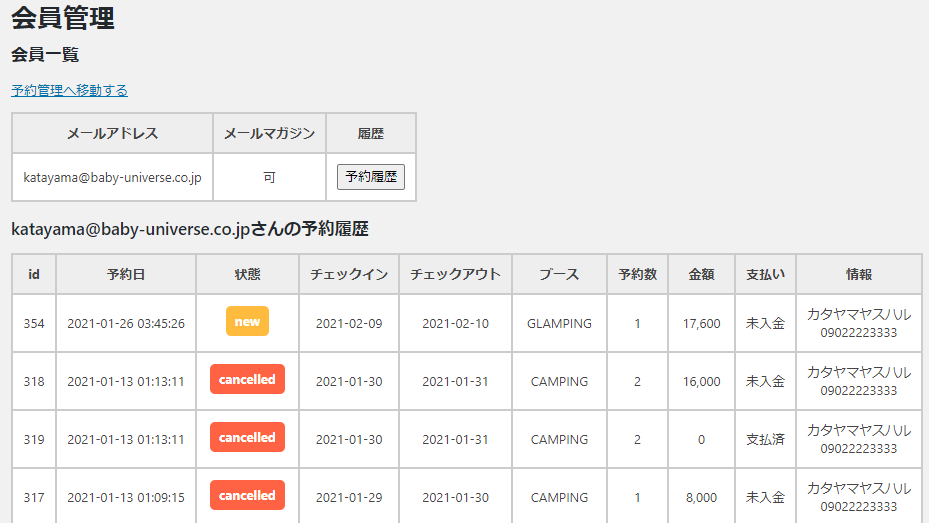Select reservation id 354 cell
This screenshot has height=523, width=929.
pyautogui.click(x=34, y=323)
